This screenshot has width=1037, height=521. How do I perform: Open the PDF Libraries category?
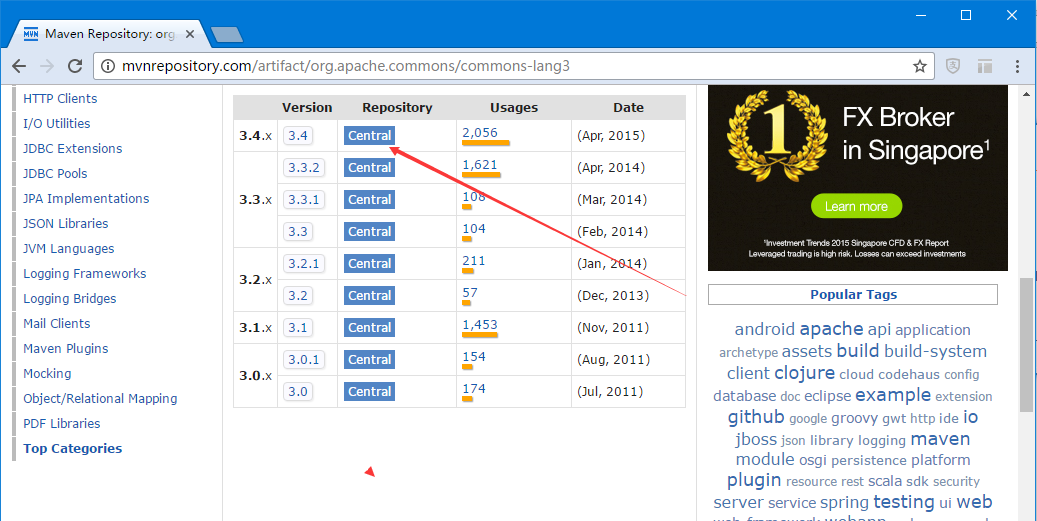point(62,424)
